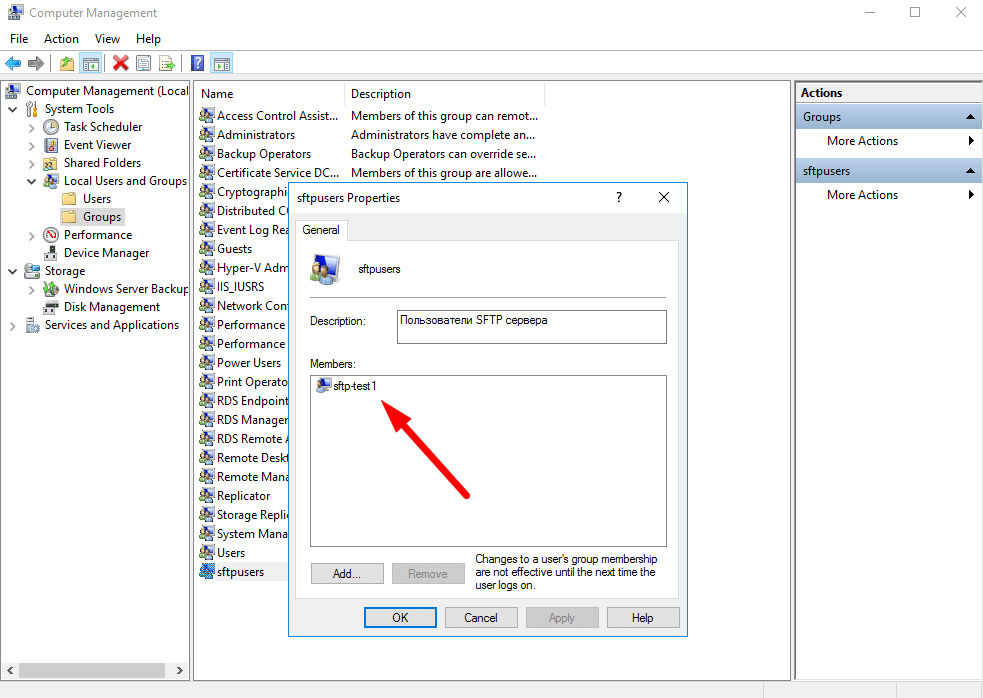Viewport: 983px width, 698px height.
Task: Open Device Manager from the tree
Action: pyautogui.click(x=106, y=253)
